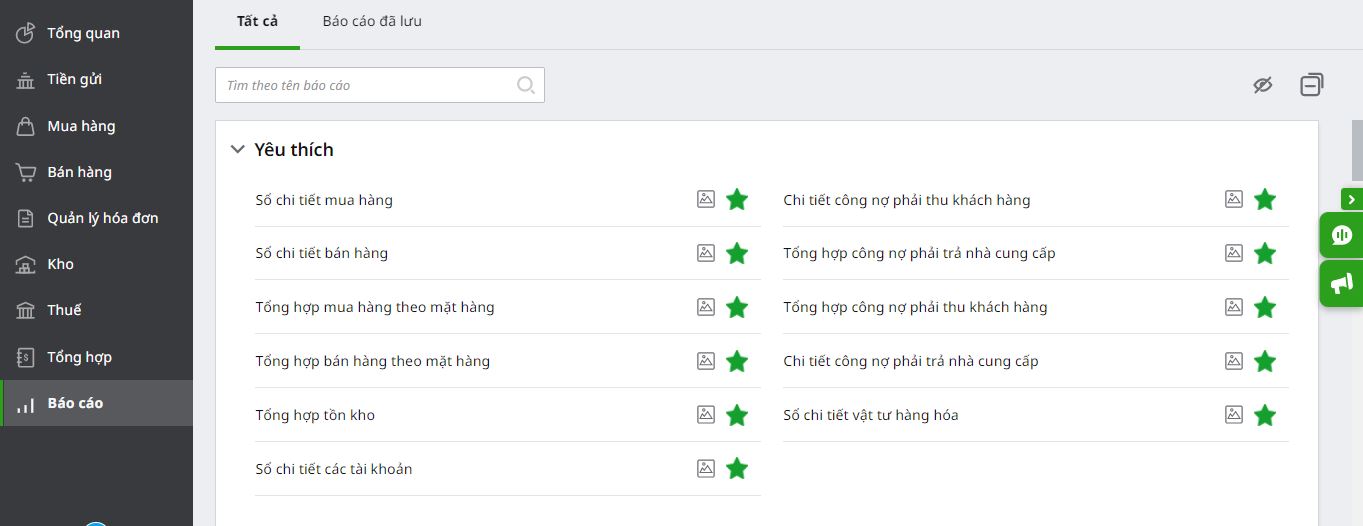Screen dimensions: 1363x526
Task: Click the report name search field
Action: [380, 85]
